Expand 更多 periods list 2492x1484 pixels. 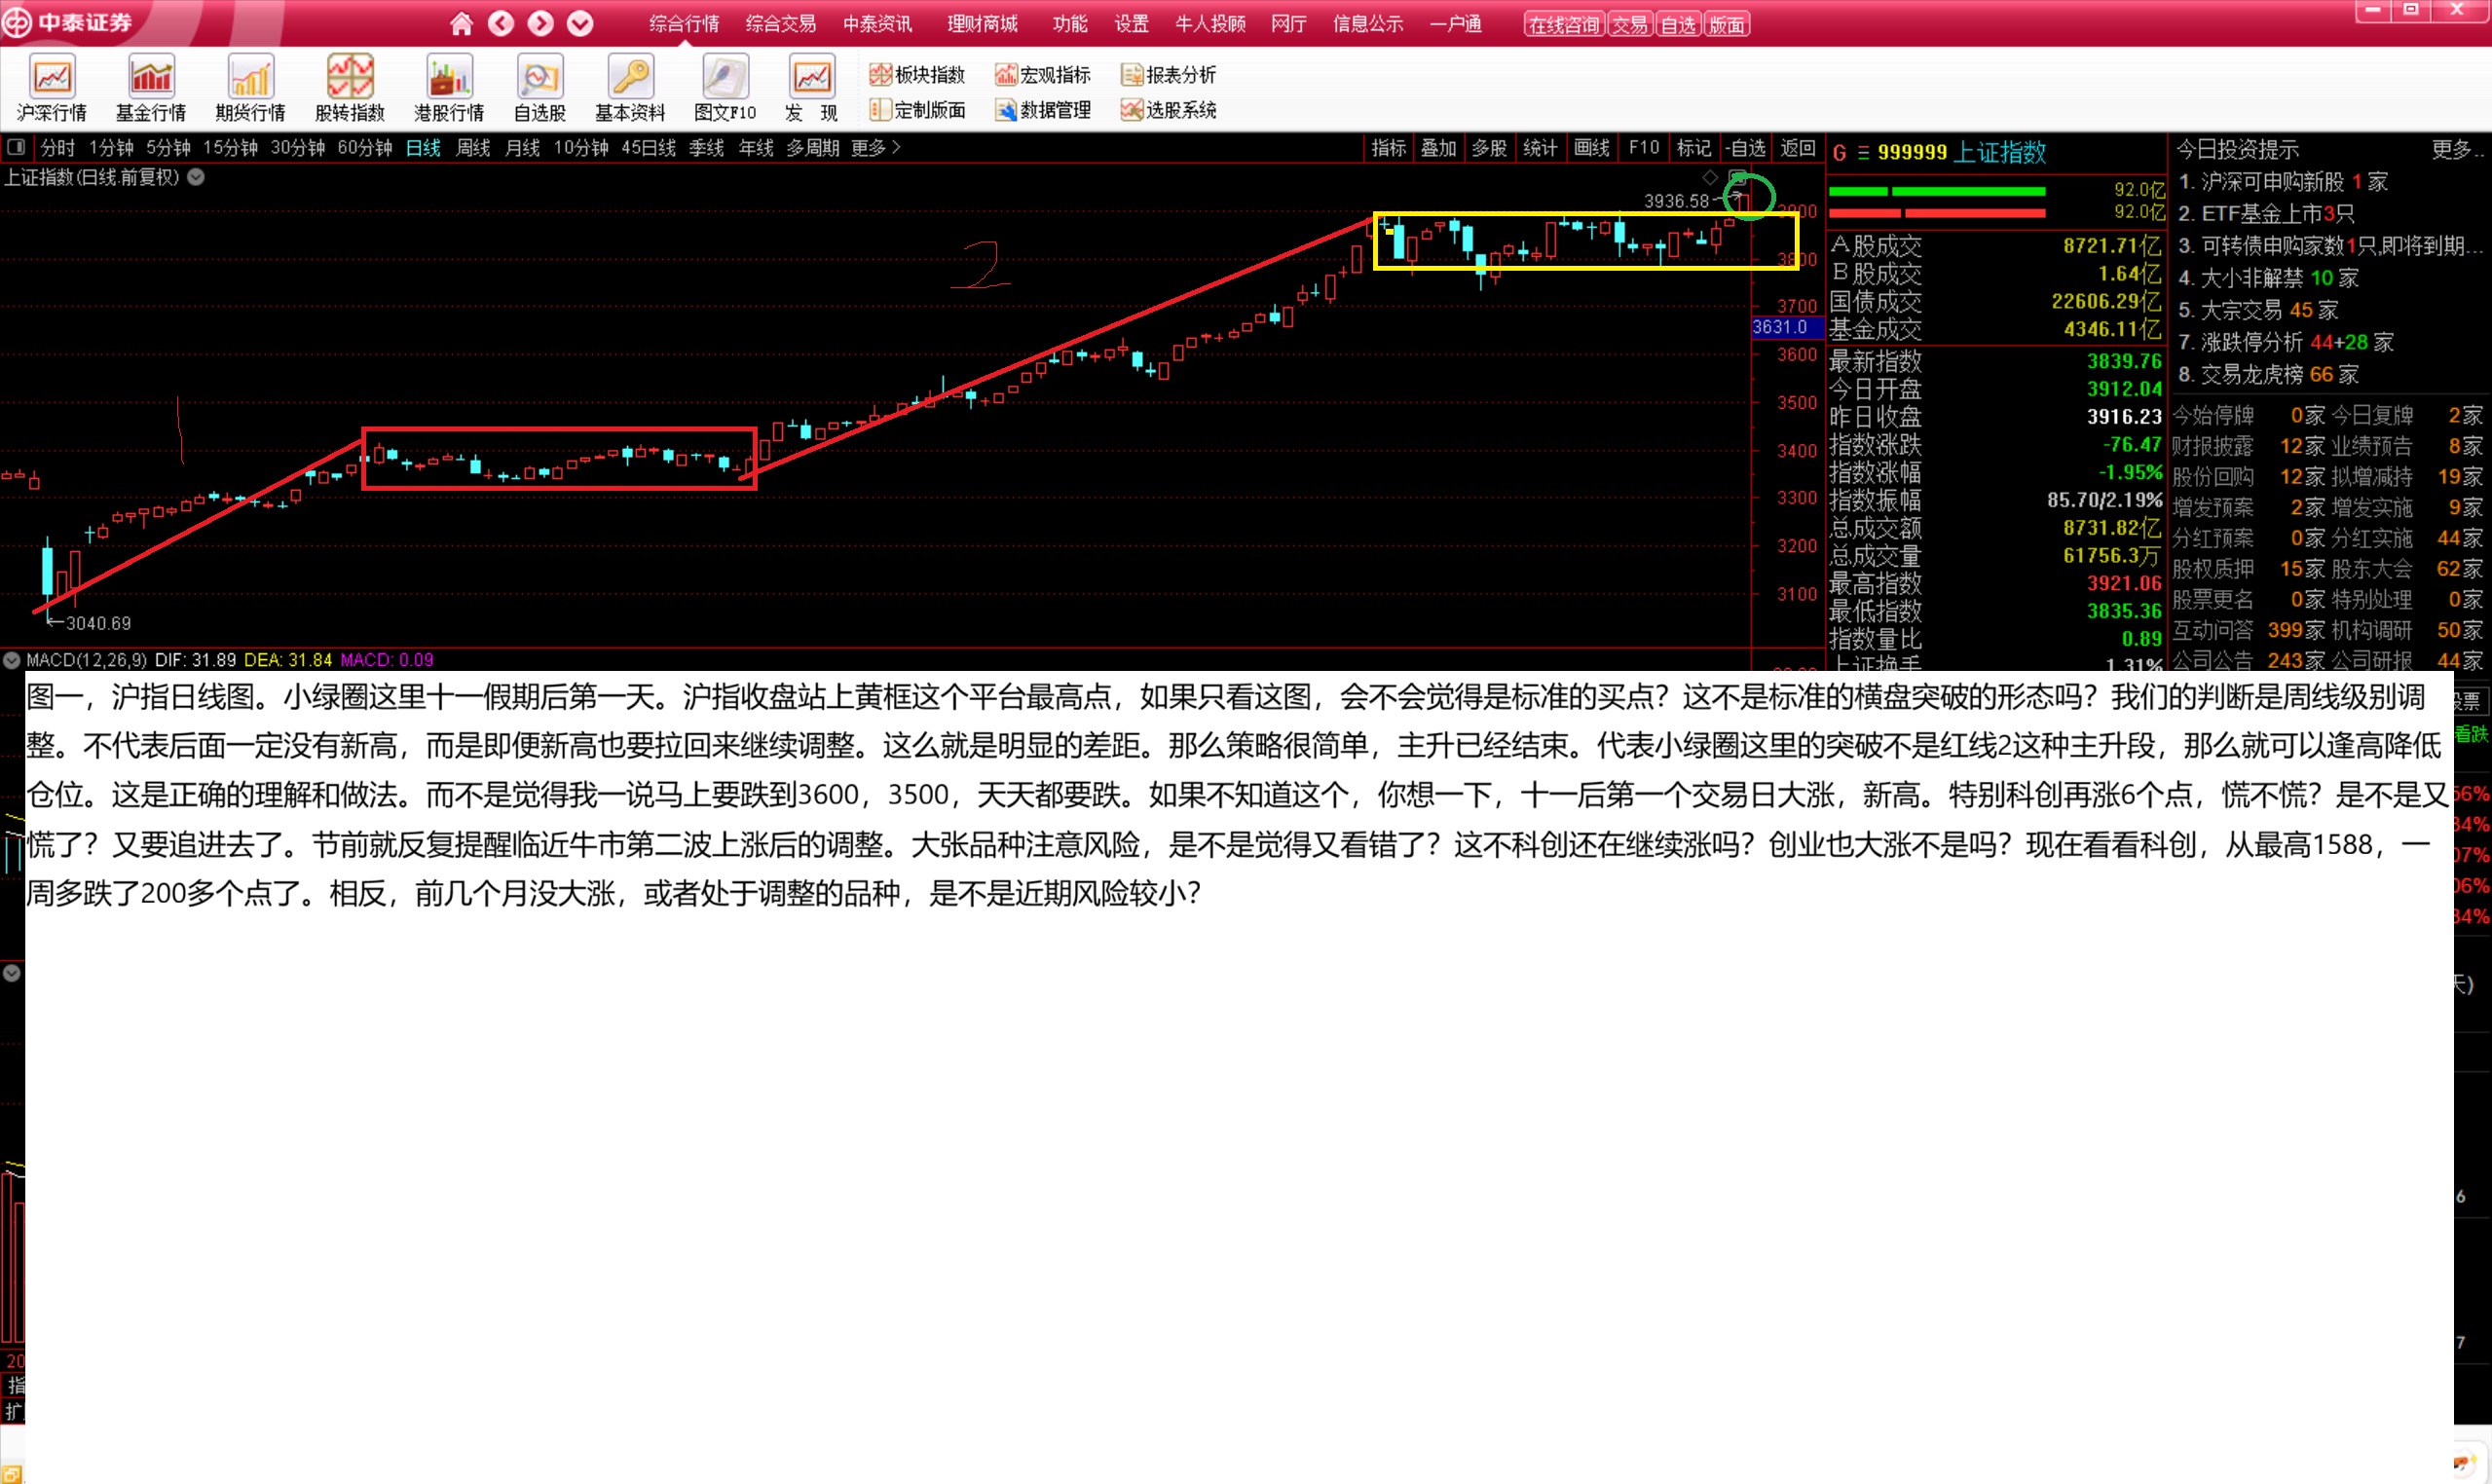coord(875,148)
